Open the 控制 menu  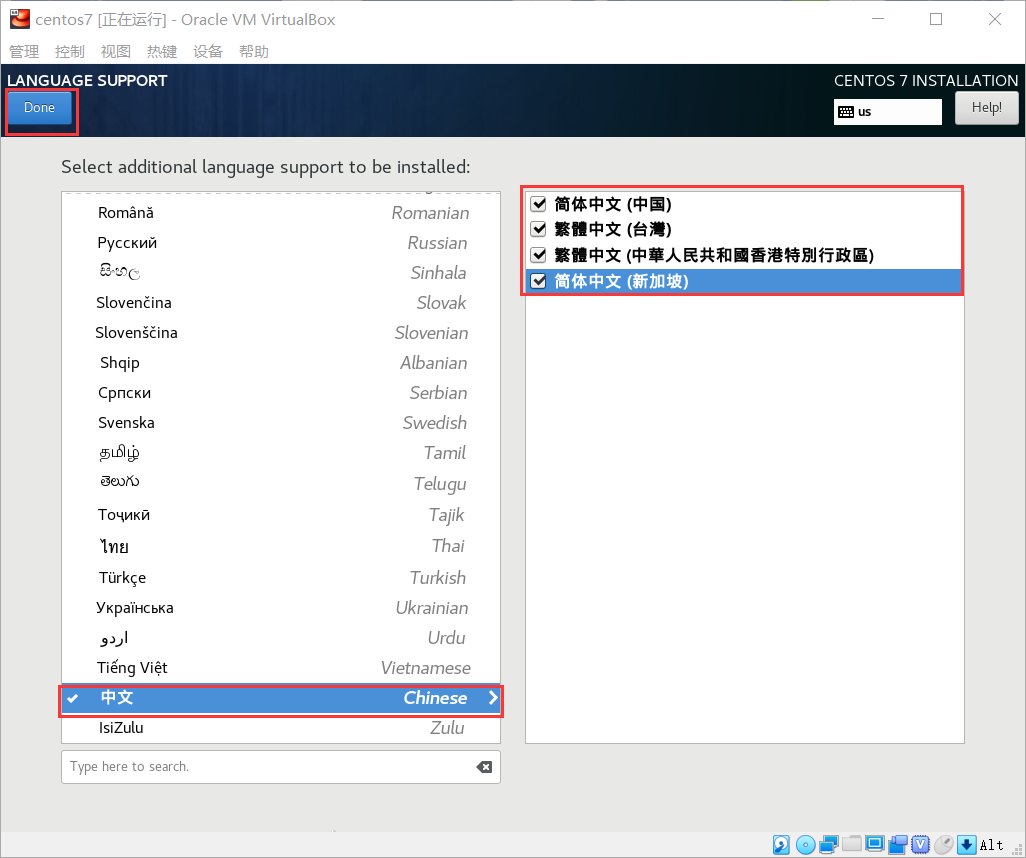70,52
